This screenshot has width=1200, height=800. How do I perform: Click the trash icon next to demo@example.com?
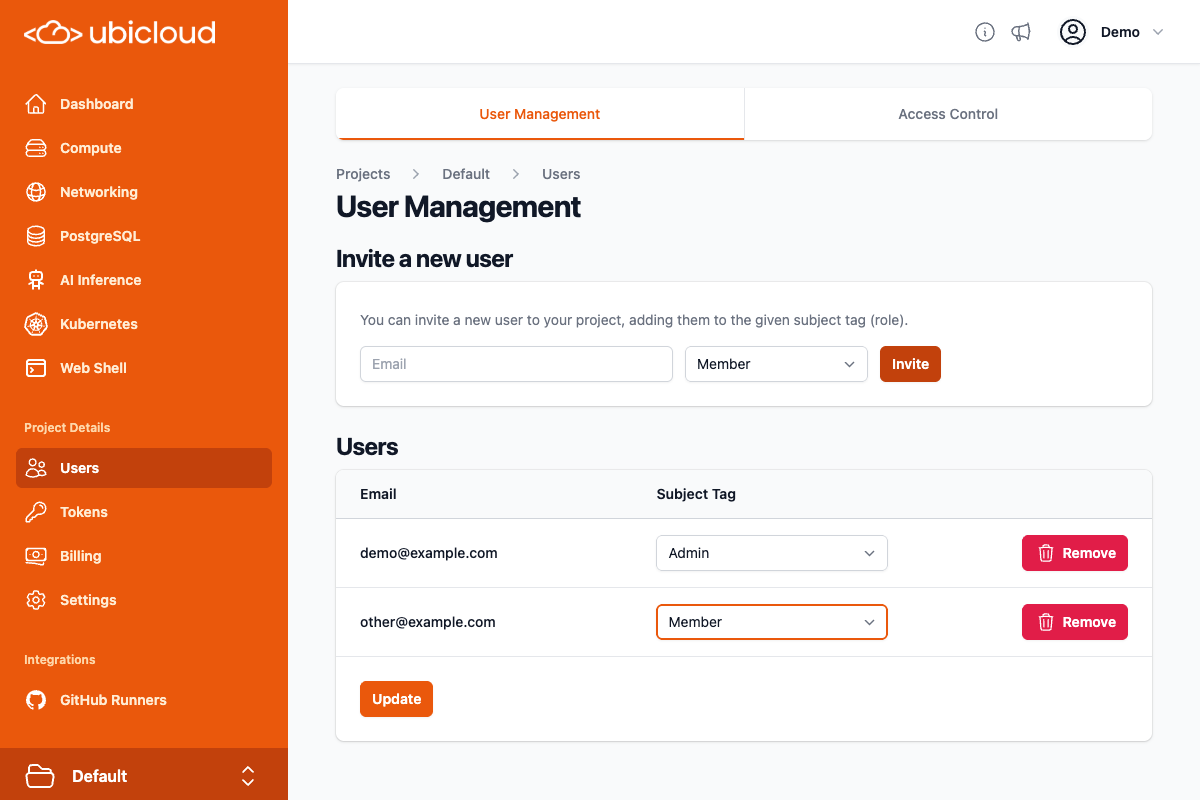coord(1046,553)
